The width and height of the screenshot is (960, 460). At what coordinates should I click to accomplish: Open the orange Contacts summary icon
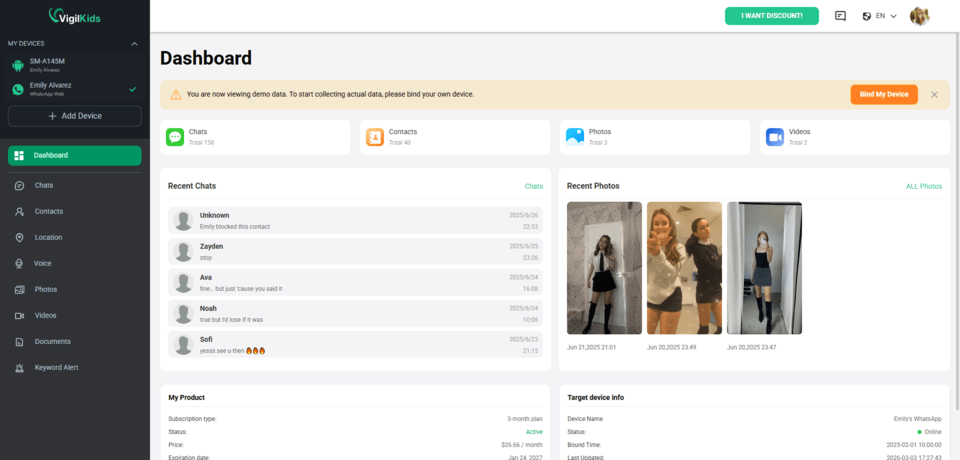tap(375, 137)
